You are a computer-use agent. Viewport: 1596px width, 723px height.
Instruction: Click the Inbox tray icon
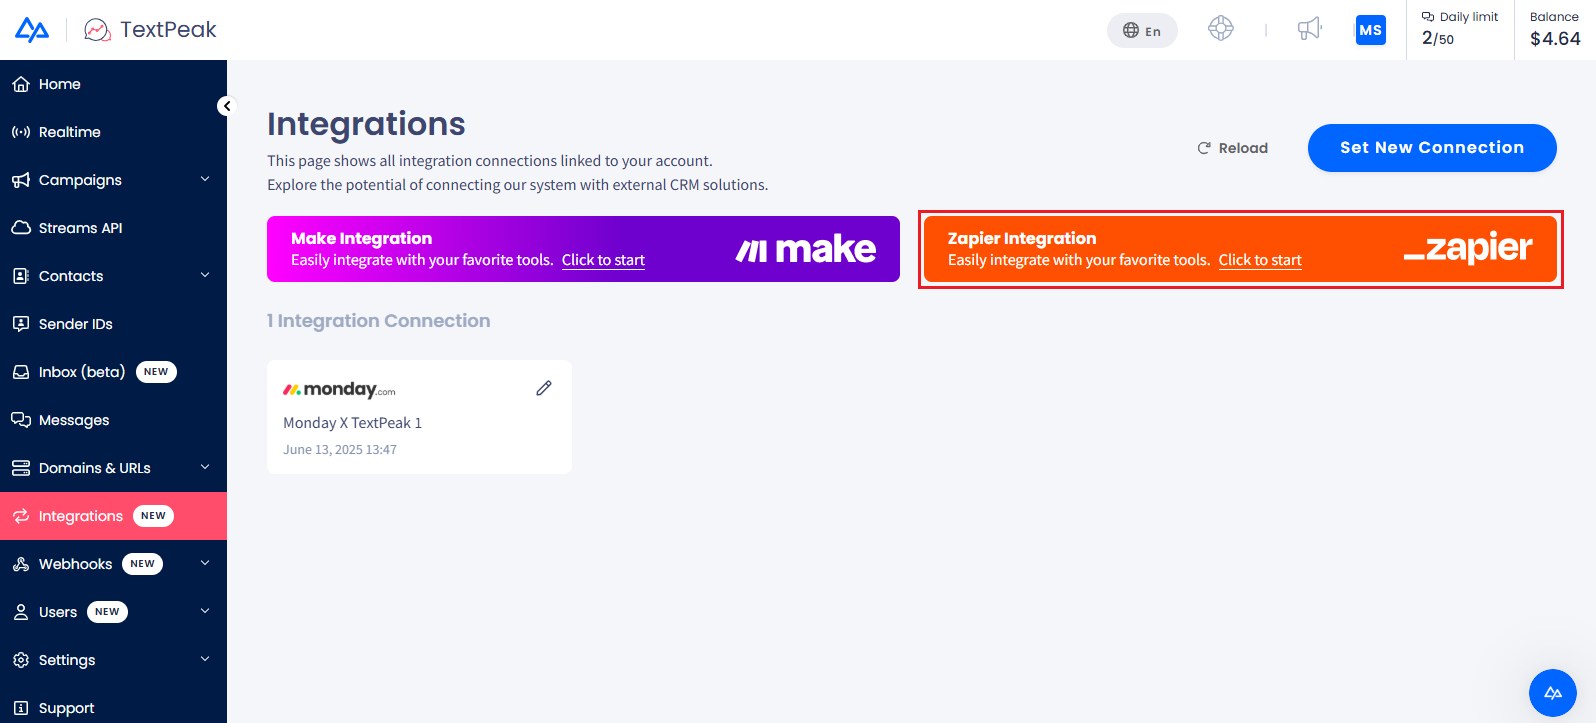pos(21,372)
